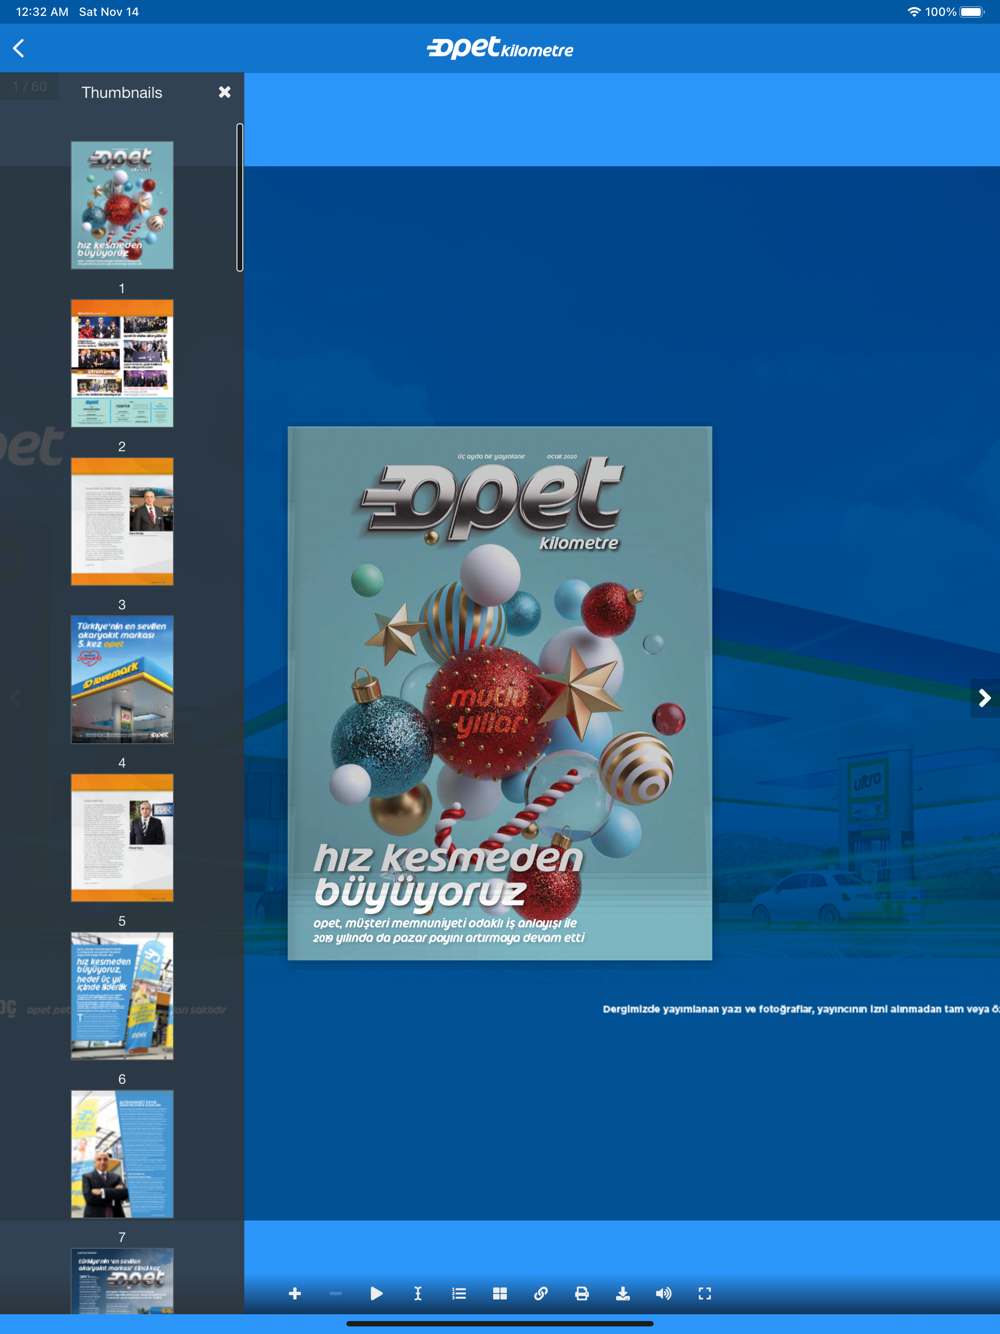This screenshot has height=1334, width=1000.
Task: Tap the magazine cover page
Action: tap(500, 693)
